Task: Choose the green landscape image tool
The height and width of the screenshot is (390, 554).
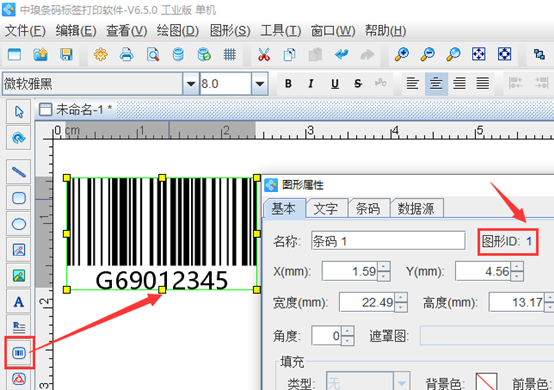Action: [x=19, y=276]
